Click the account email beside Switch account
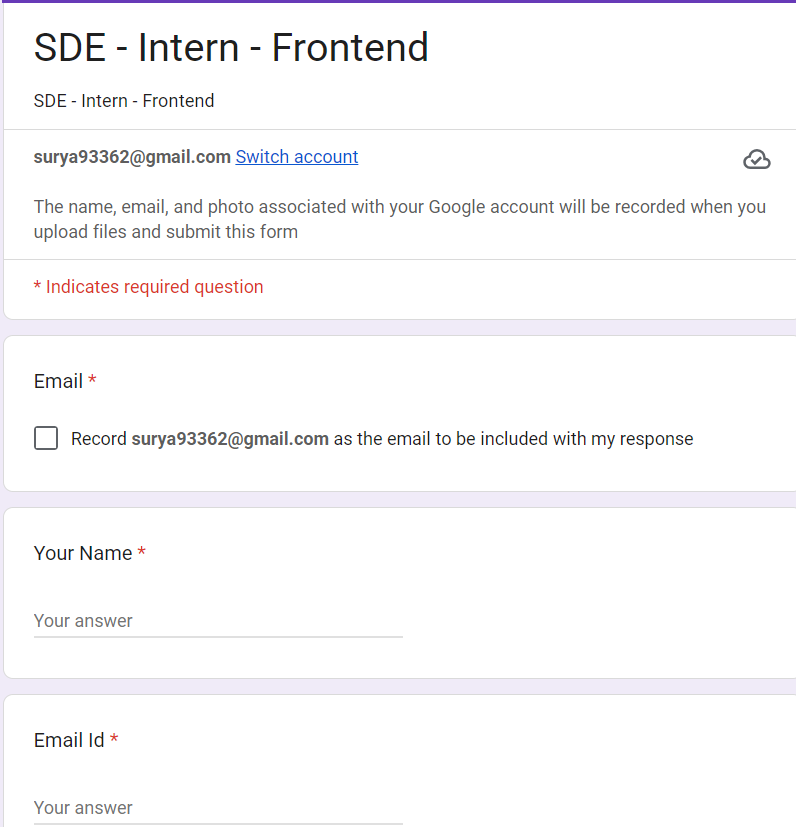This screenshot has width=796, height=827. point(132,157)
